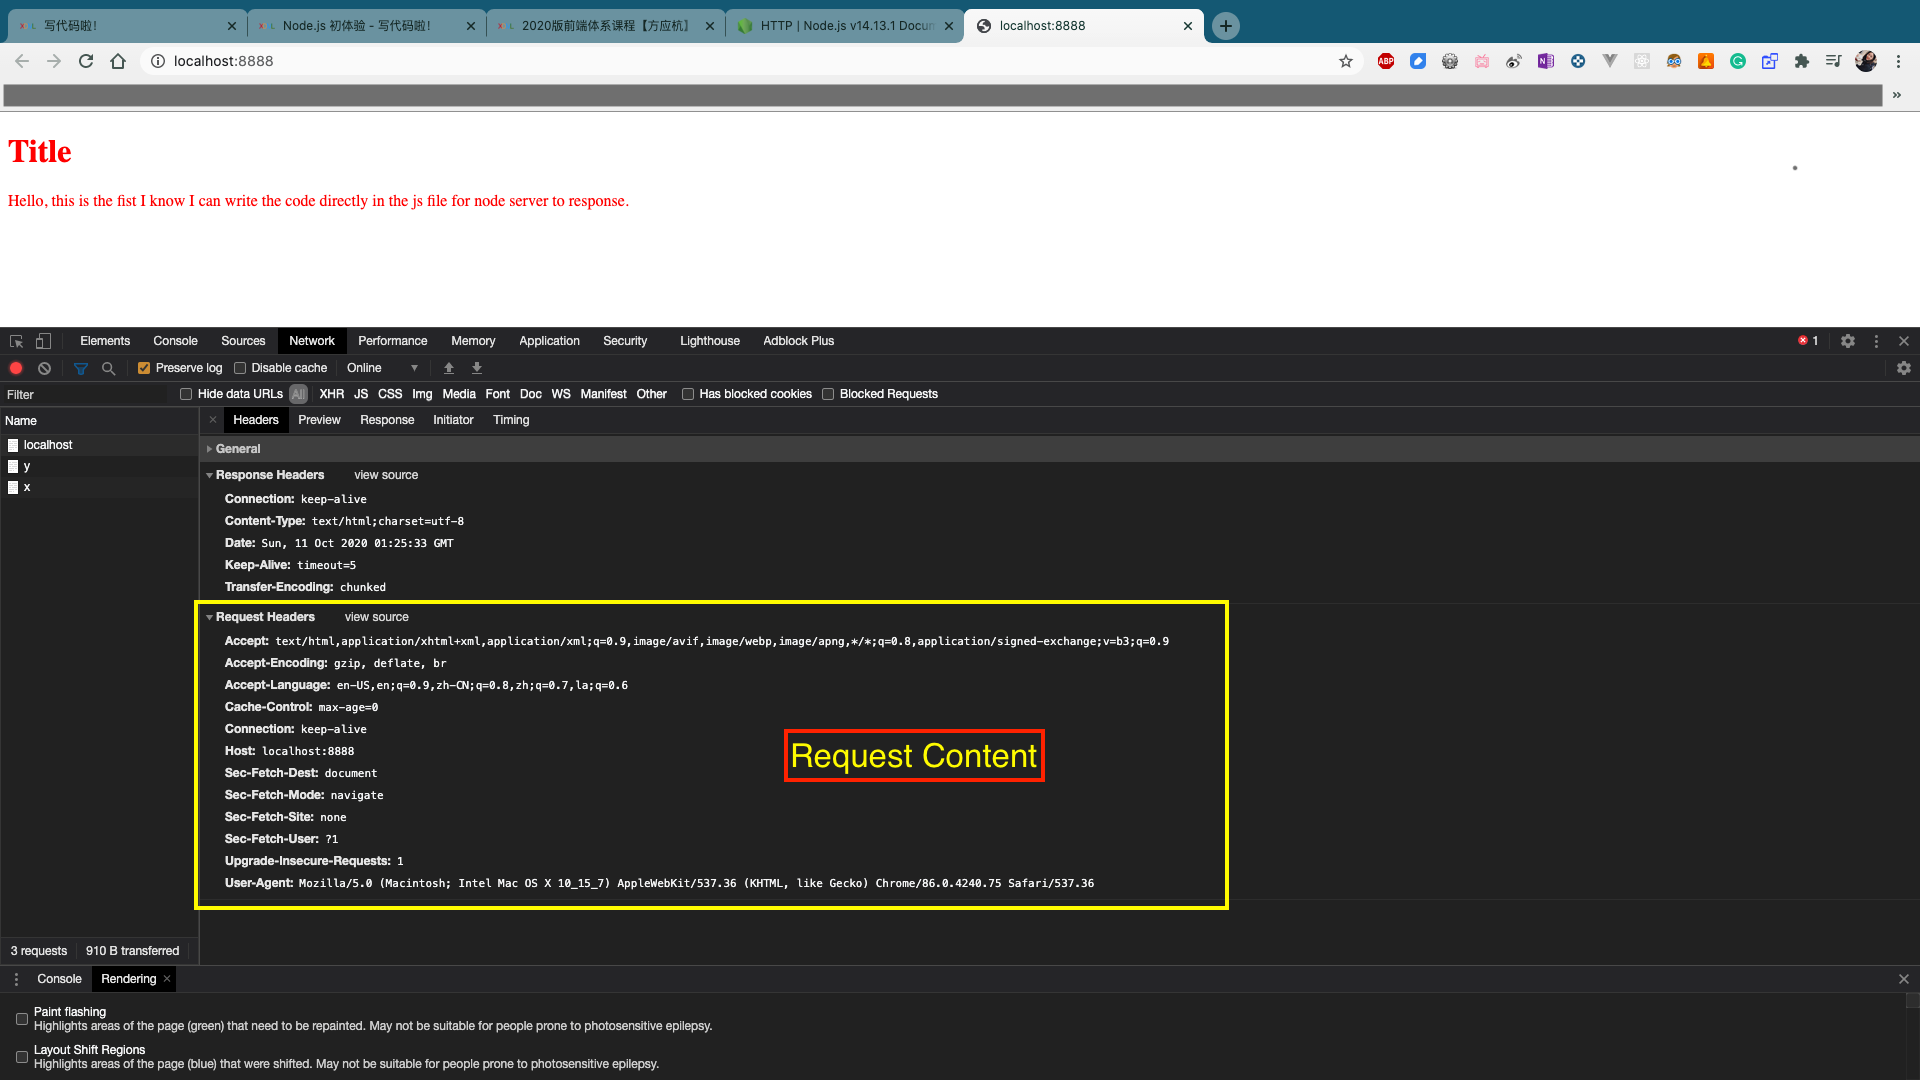Screen dimensions: 1920x1080
Task: Open the Adblock Plus extension icon
Action: (1386, 61)
